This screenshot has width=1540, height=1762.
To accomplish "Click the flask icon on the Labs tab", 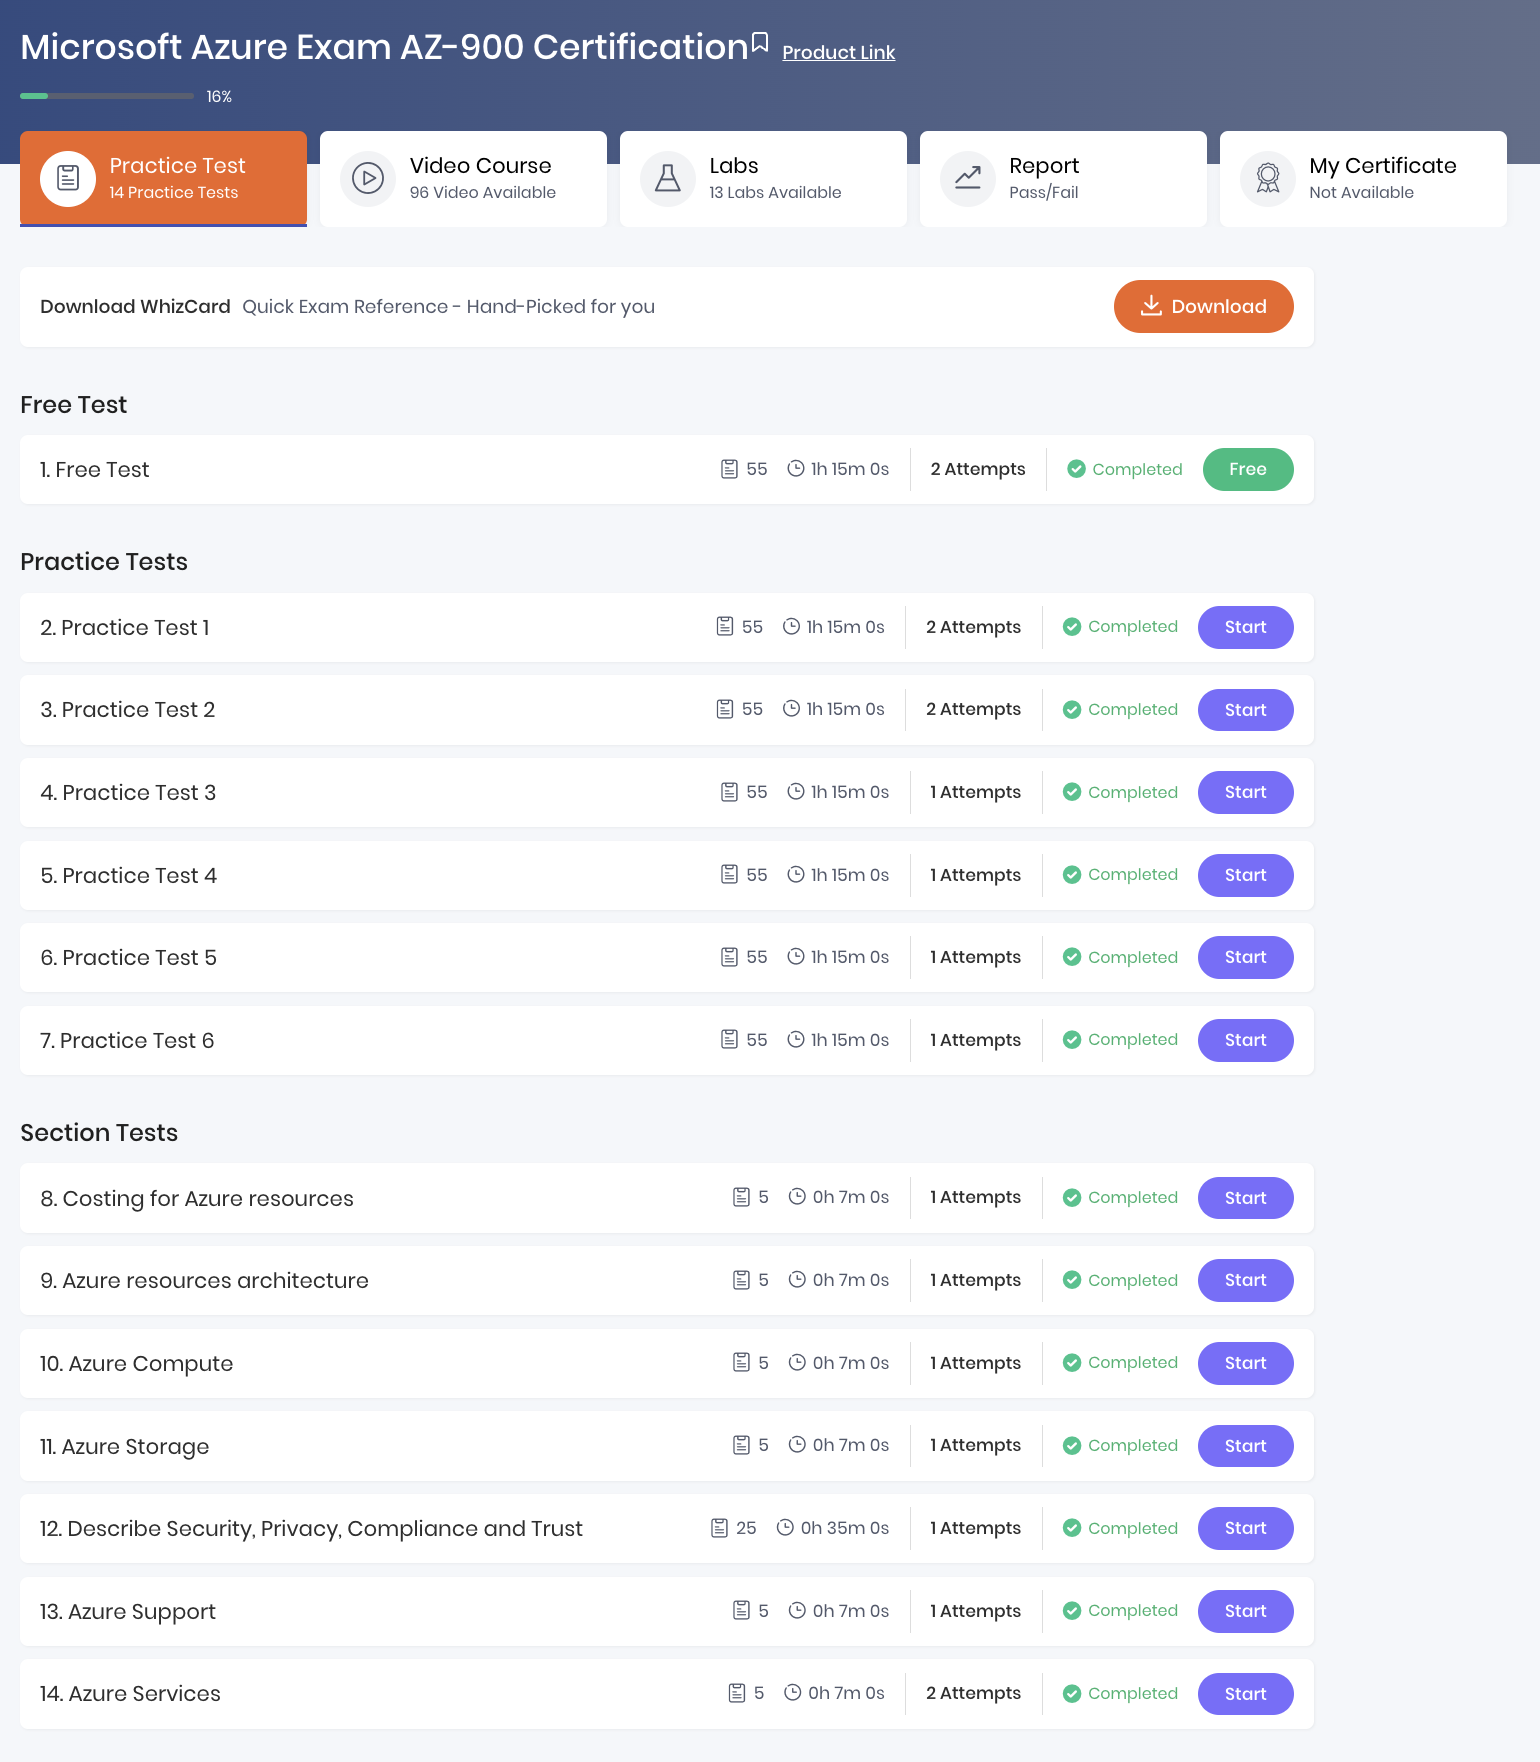I will (668, 178).
